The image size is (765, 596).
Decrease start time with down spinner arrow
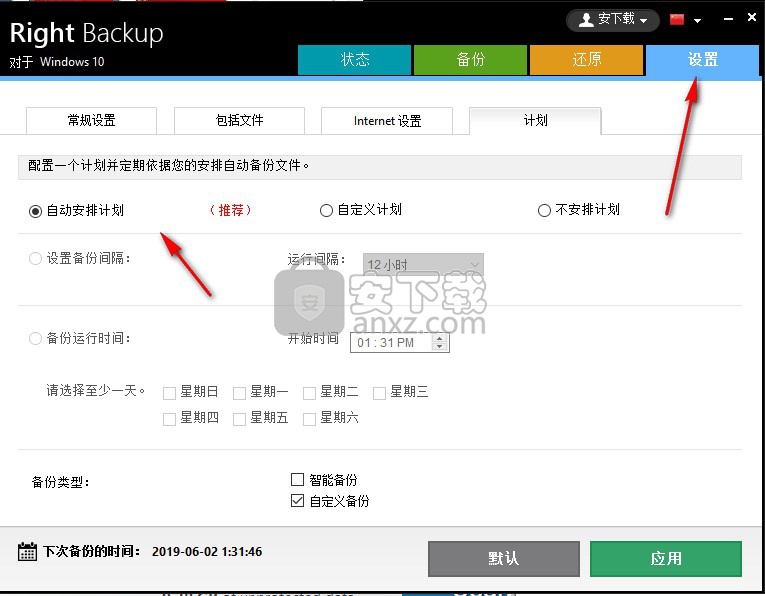[440, 346]
